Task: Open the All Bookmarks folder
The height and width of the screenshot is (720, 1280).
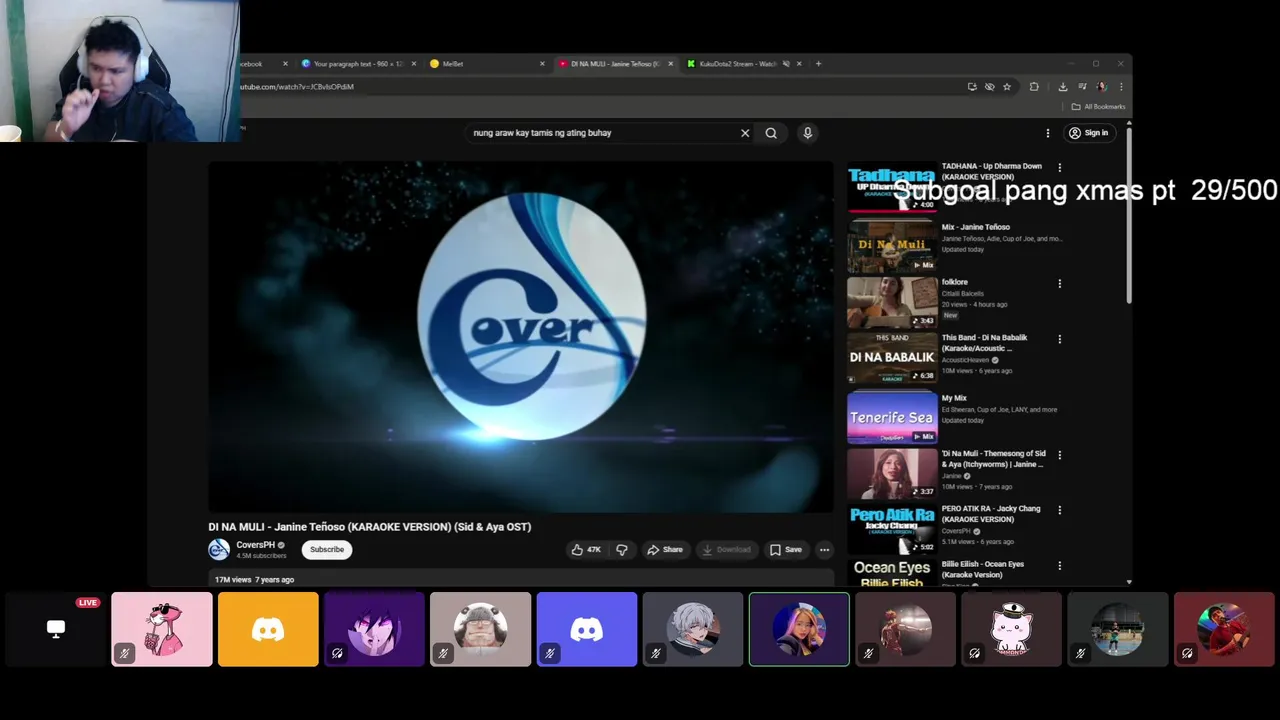Action: tap(1098, 107)
